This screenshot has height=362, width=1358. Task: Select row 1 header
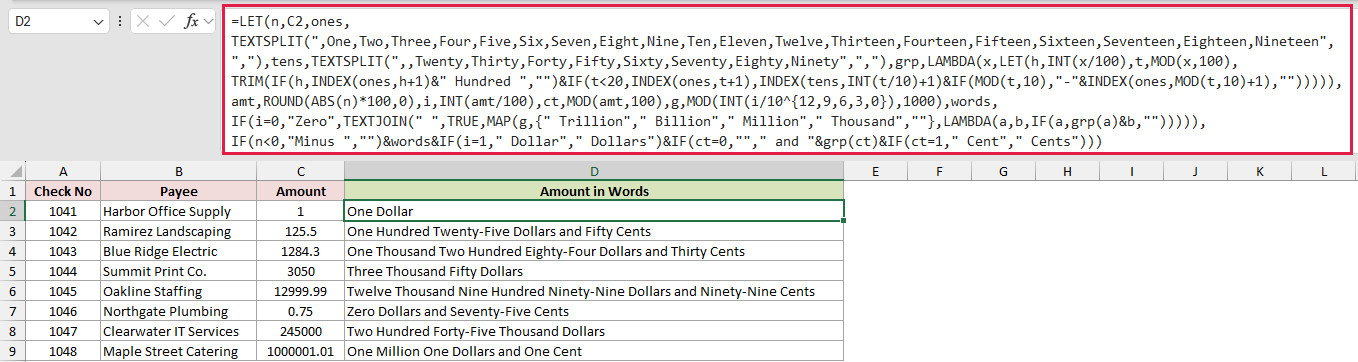tap(14, 191)
